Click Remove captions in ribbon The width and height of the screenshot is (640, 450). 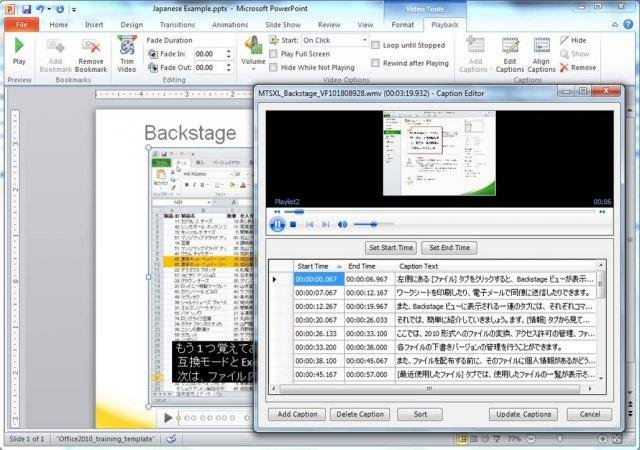pos(578,67)
